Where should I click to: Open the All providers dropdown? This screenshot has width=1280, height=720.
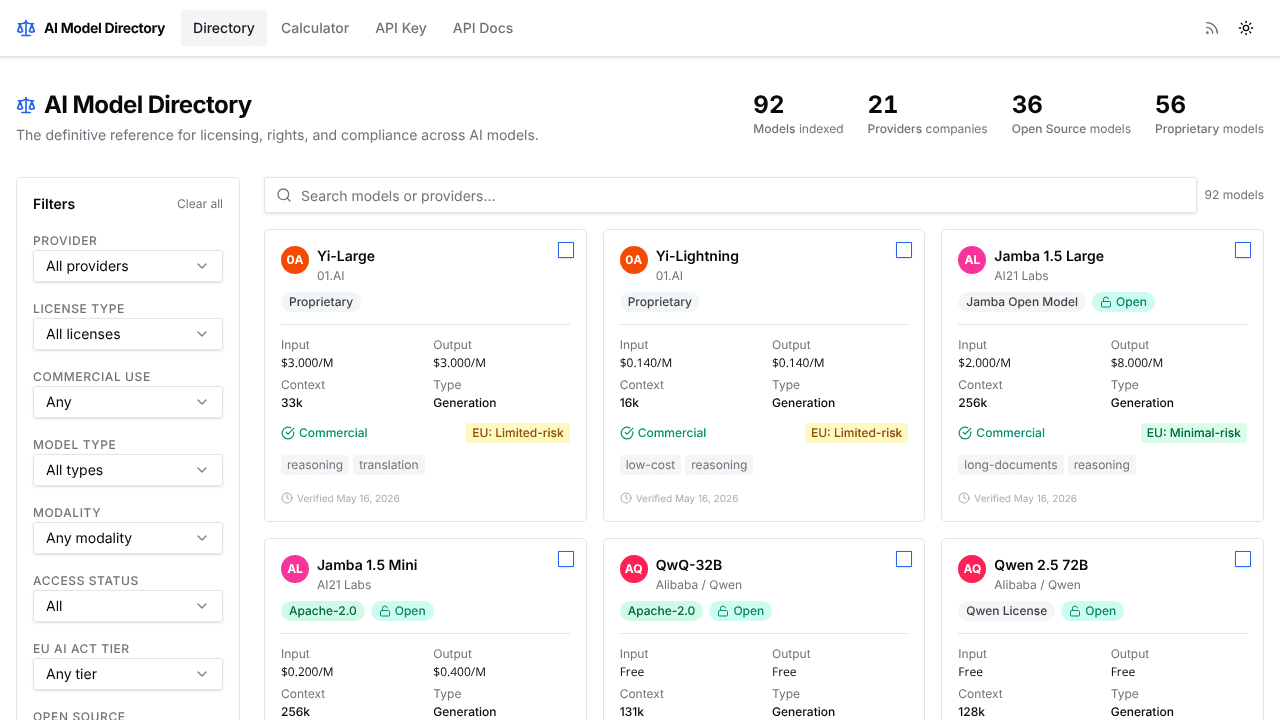[128, 266]
